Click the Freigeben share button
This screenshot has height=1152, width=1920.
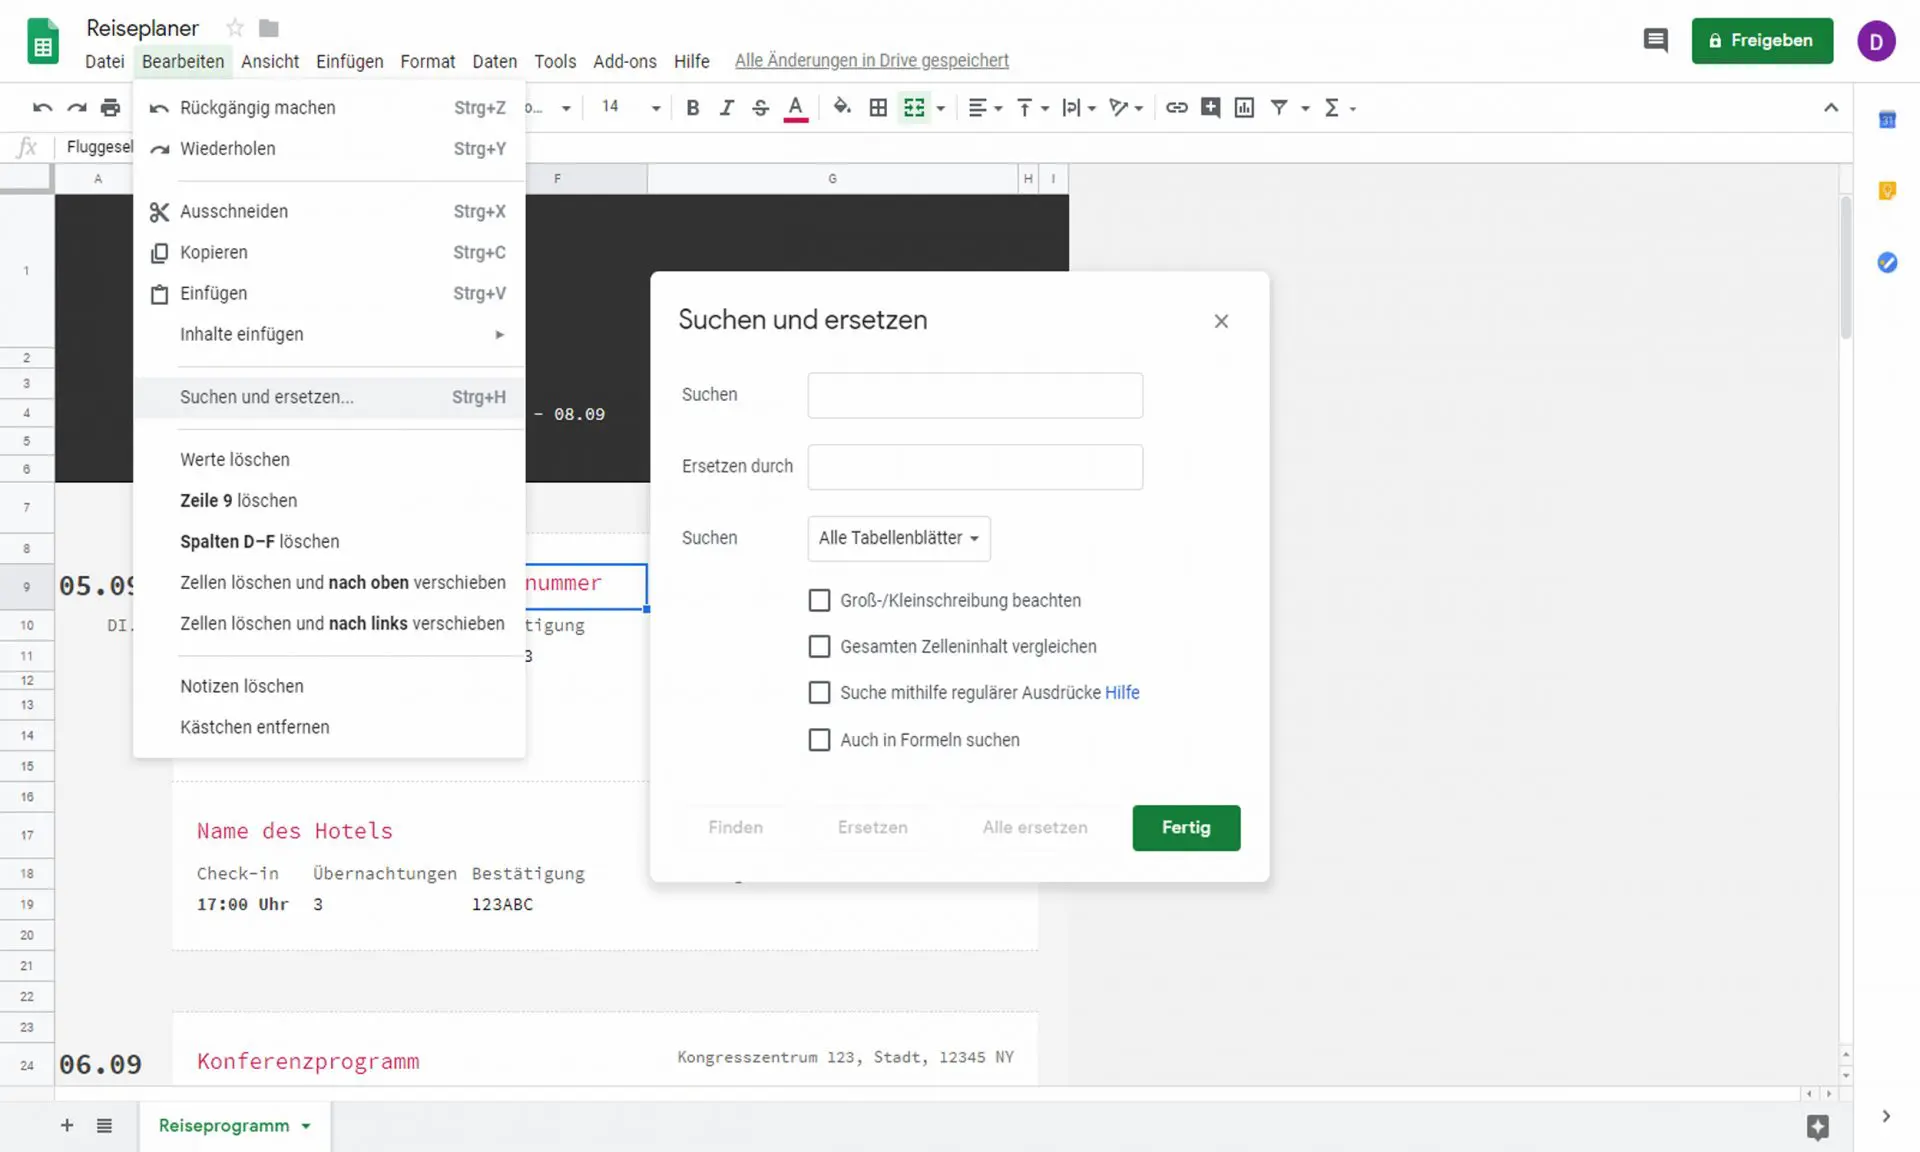[x=1762, y=41]
